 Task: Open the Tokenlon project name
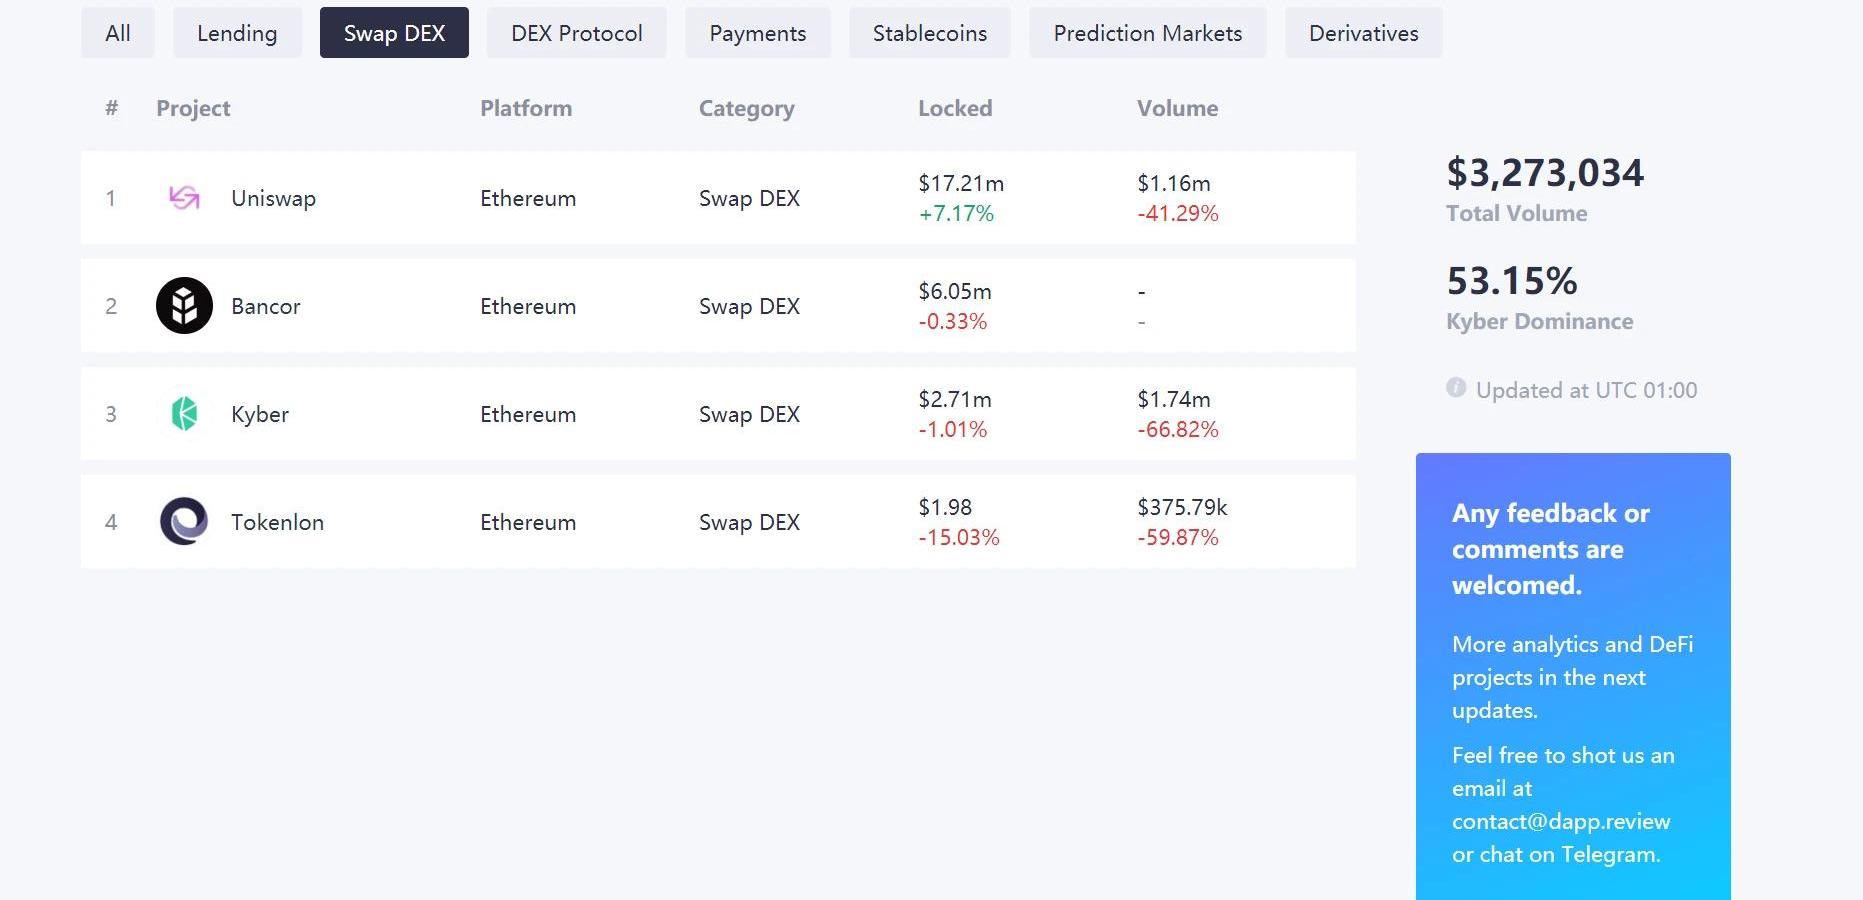click(x=277, y=522)
